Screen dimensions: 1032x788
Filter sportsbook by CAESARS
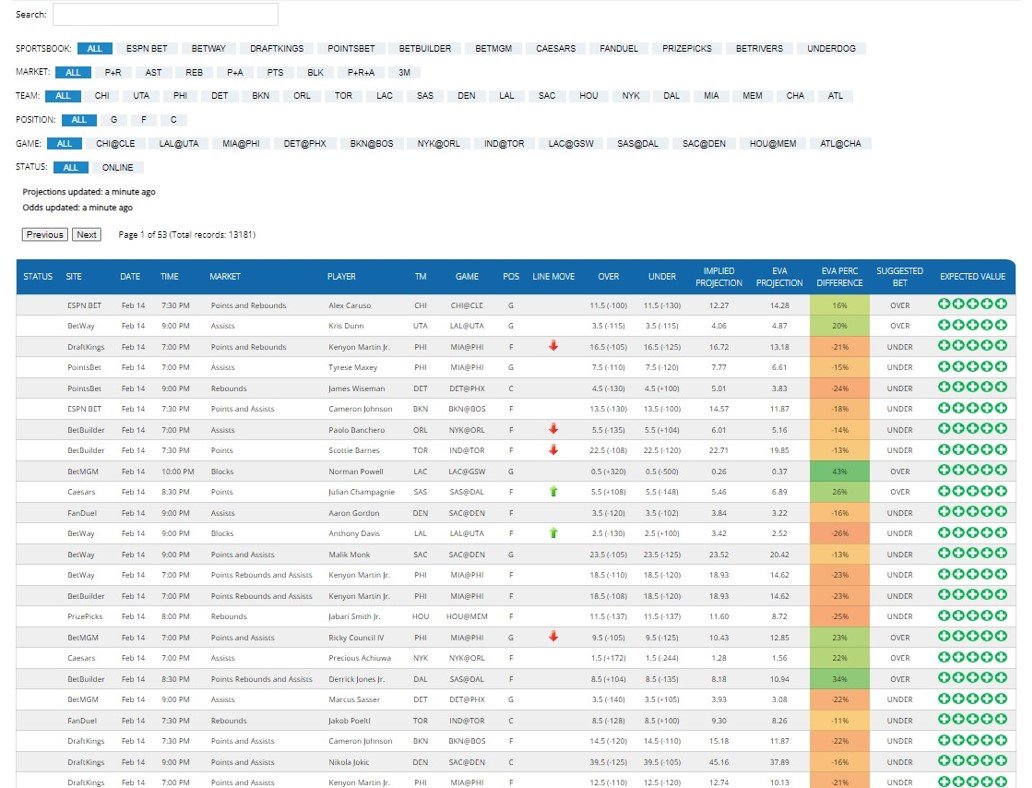(x=555, y=49)
